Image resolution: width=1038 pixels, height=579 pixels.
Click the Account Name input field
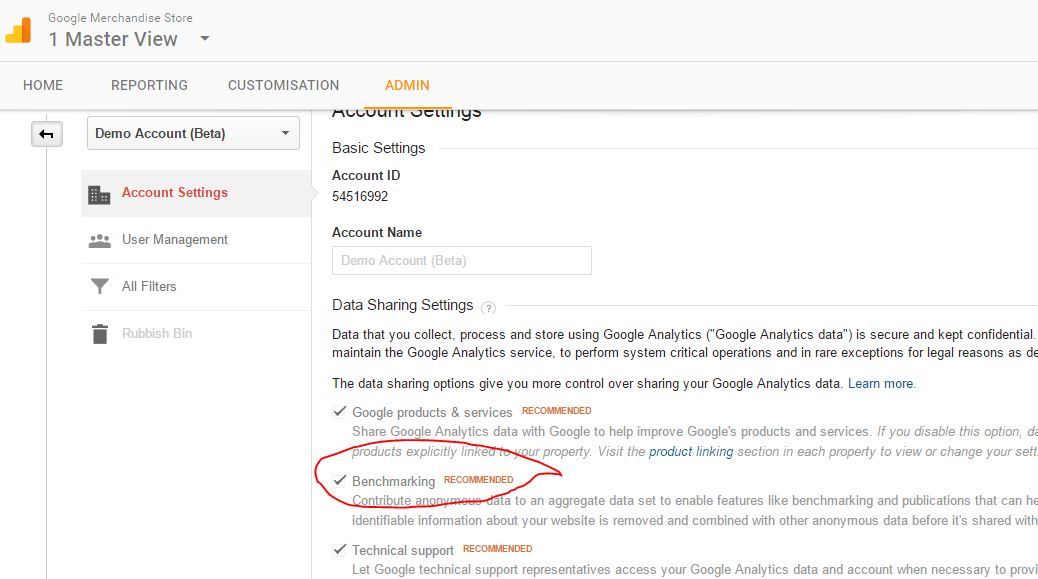[x=461, y=261]
